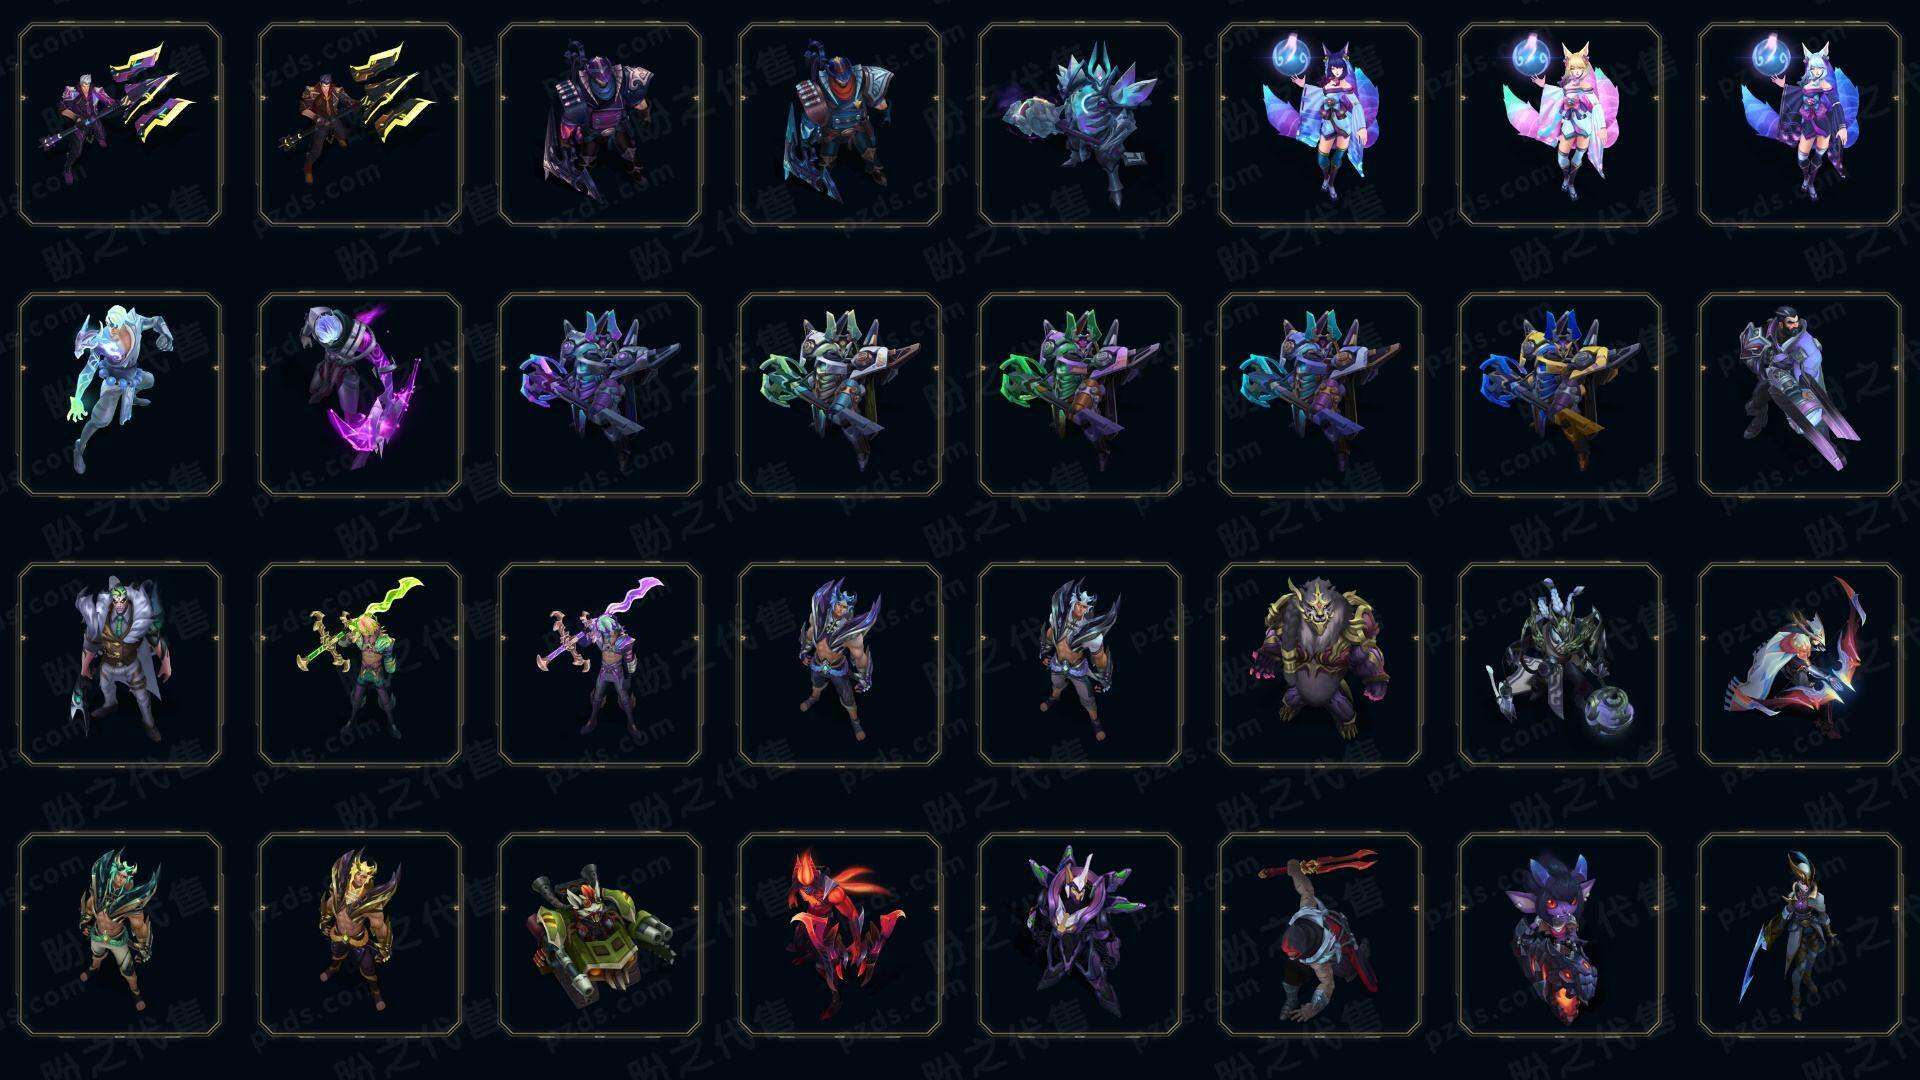Pick the white-haired fox girl with purple outfit
The image size is (1920, 1080).
(1800, 125)
